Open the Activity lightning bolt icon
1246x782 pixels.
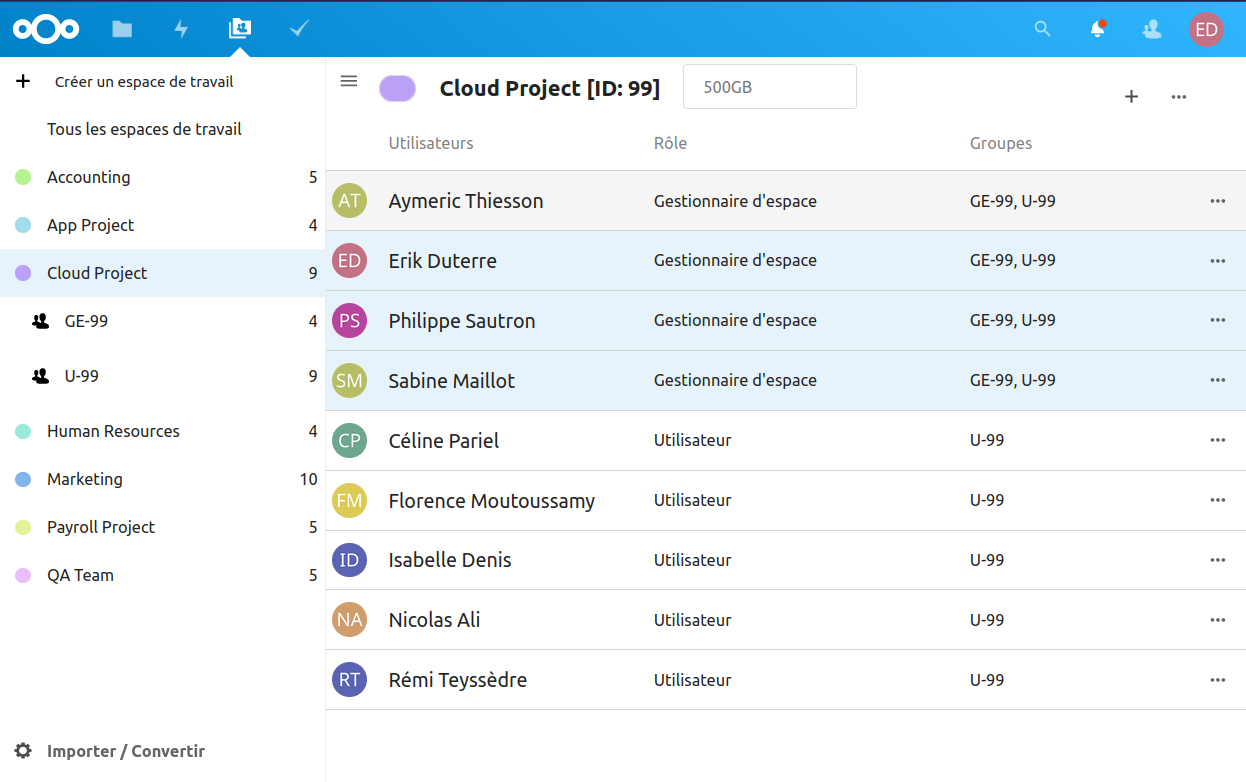(x=181, y=29)
